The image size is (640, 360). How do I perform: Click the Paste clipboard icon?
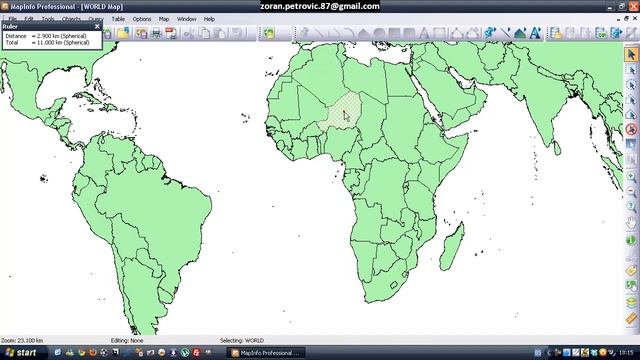[x=220, y=33]
